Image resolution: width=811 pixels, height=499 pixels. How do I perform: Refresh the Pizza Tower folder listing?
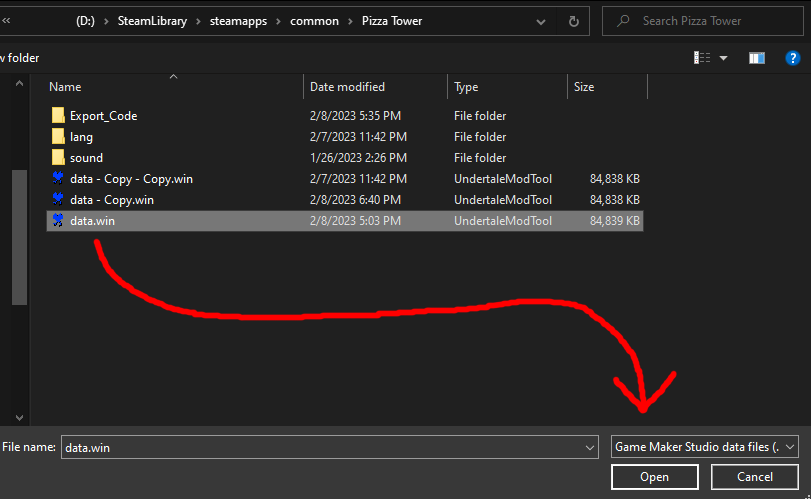[x=574, y=21]
